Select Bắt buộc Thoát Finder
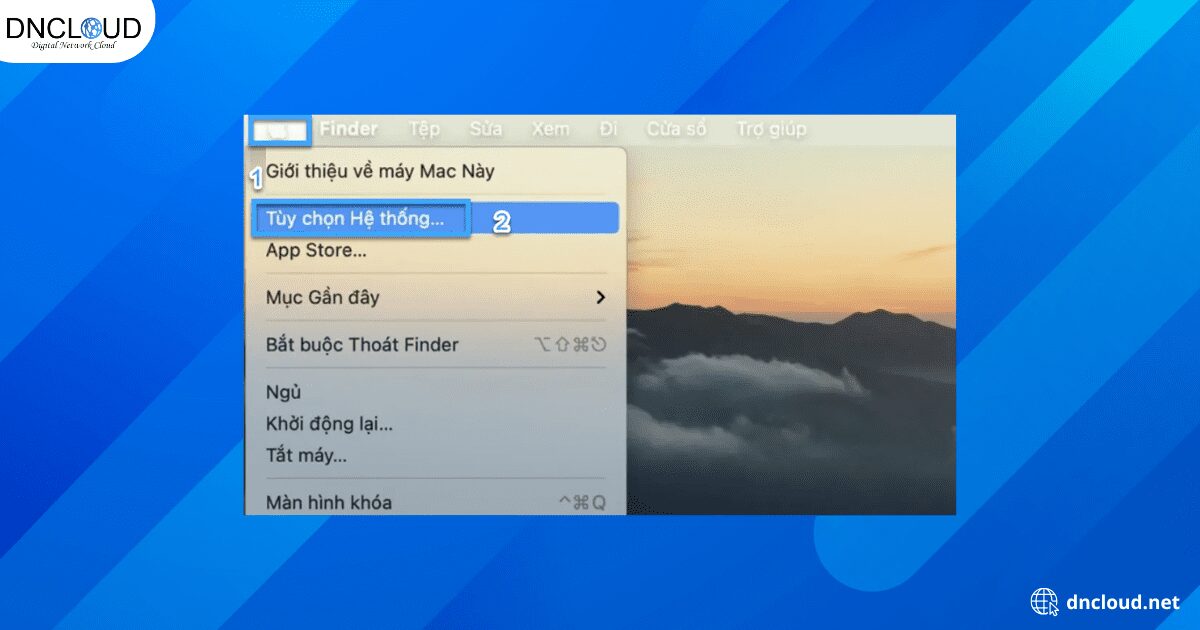Screen dimensions: 1200x630 point(436,344)
